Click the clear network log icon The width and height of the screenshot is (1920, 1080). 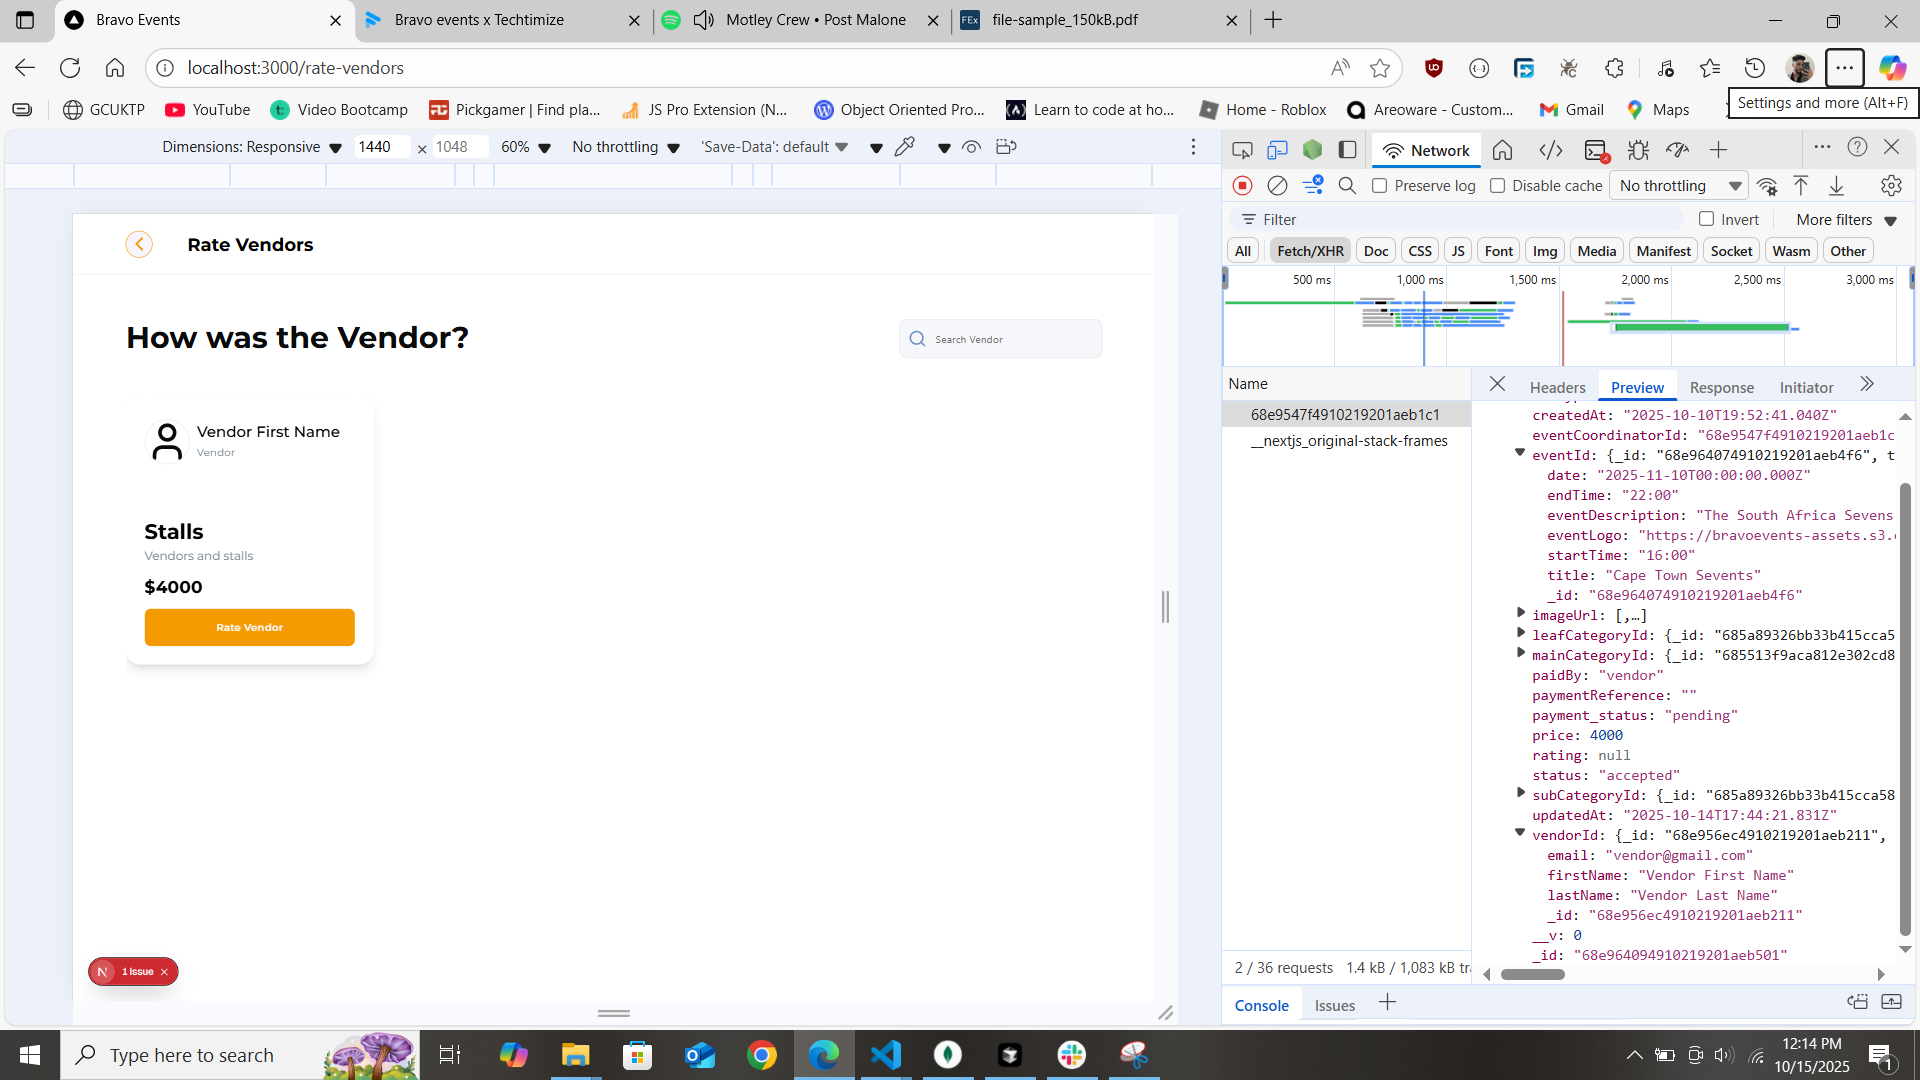click(1277, 186)
